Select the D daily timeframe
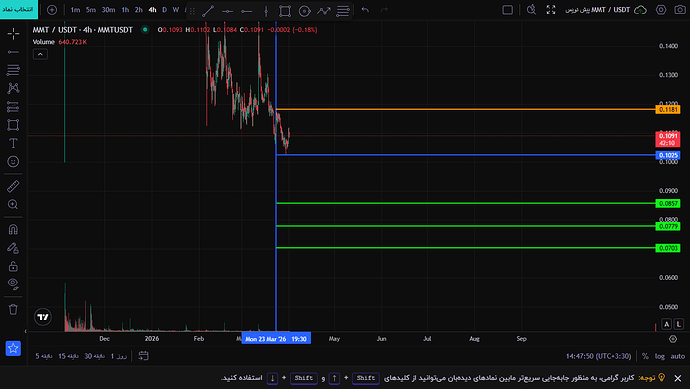Screen dimensions: 690x389 tap(165, 10)
